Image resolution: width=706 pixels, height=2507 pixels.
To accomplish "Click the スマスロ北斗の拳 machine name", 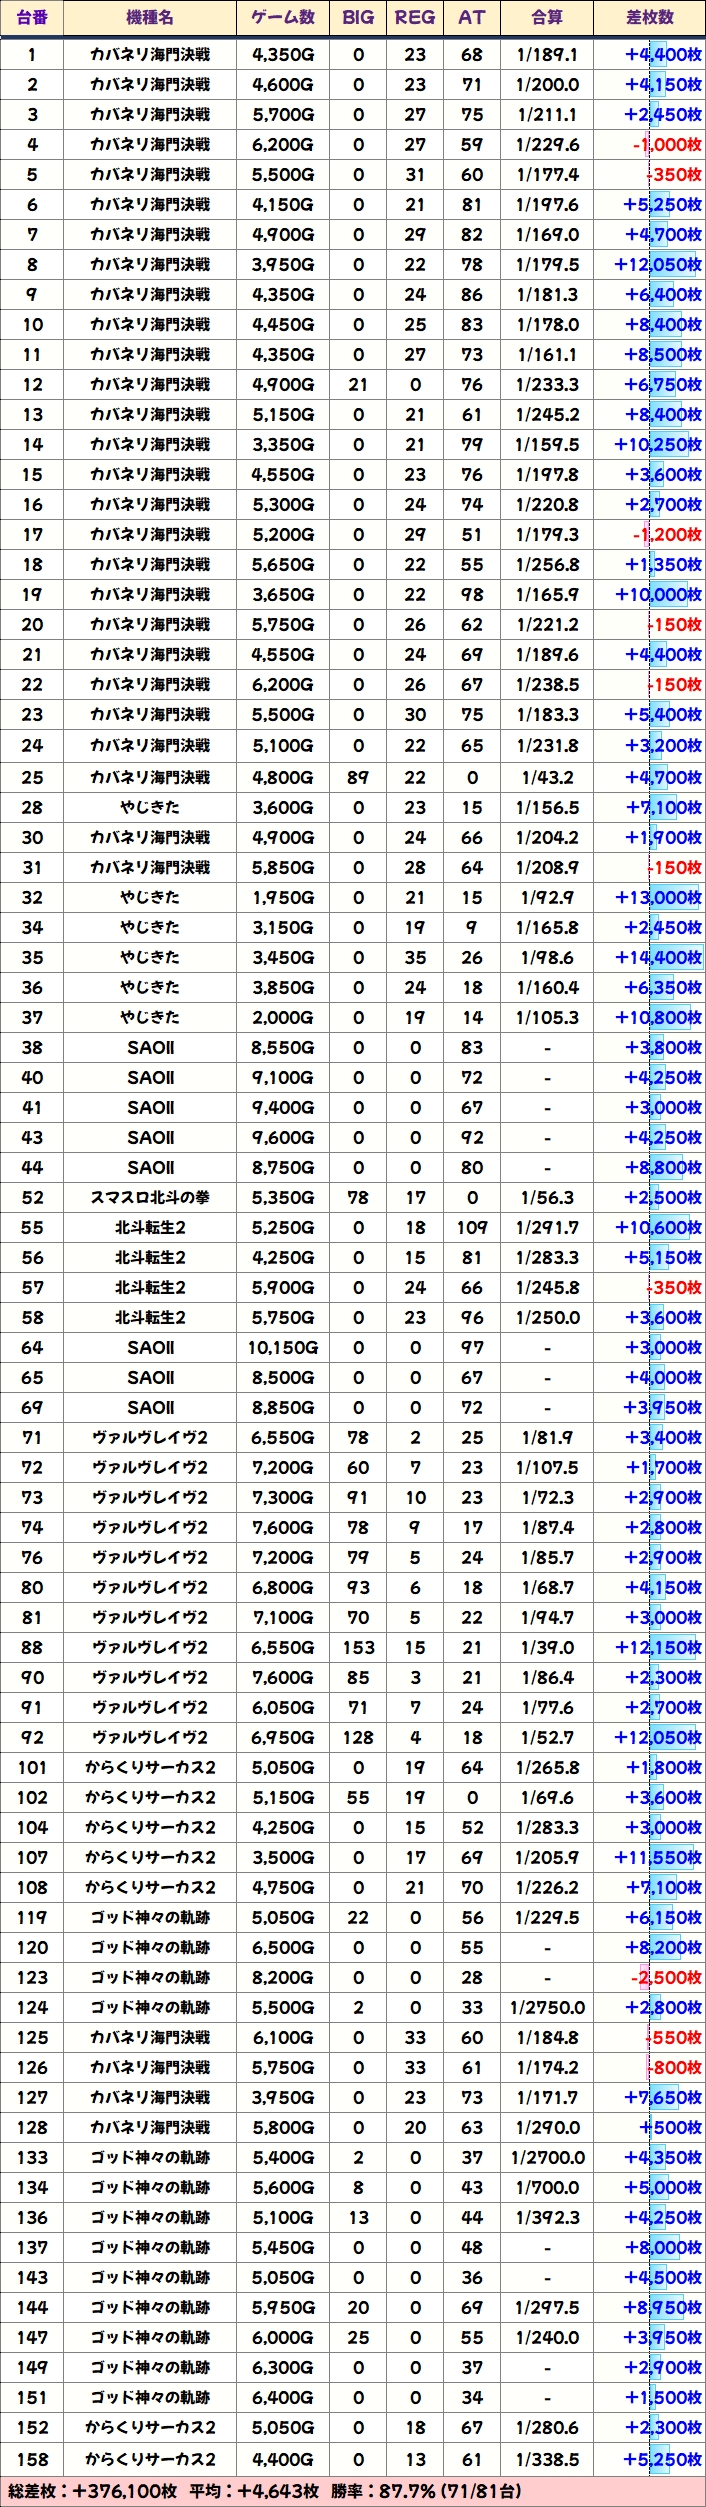I will click(150, 1197).
